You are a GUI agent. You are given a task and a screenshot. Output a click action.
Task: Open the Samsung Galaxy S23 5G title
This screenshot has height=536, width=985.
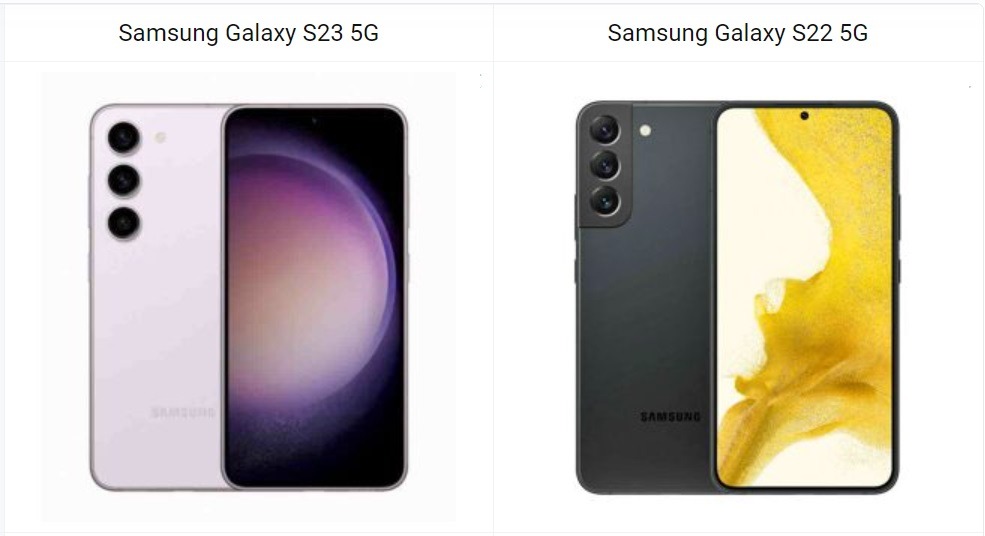tap(248, 33)
